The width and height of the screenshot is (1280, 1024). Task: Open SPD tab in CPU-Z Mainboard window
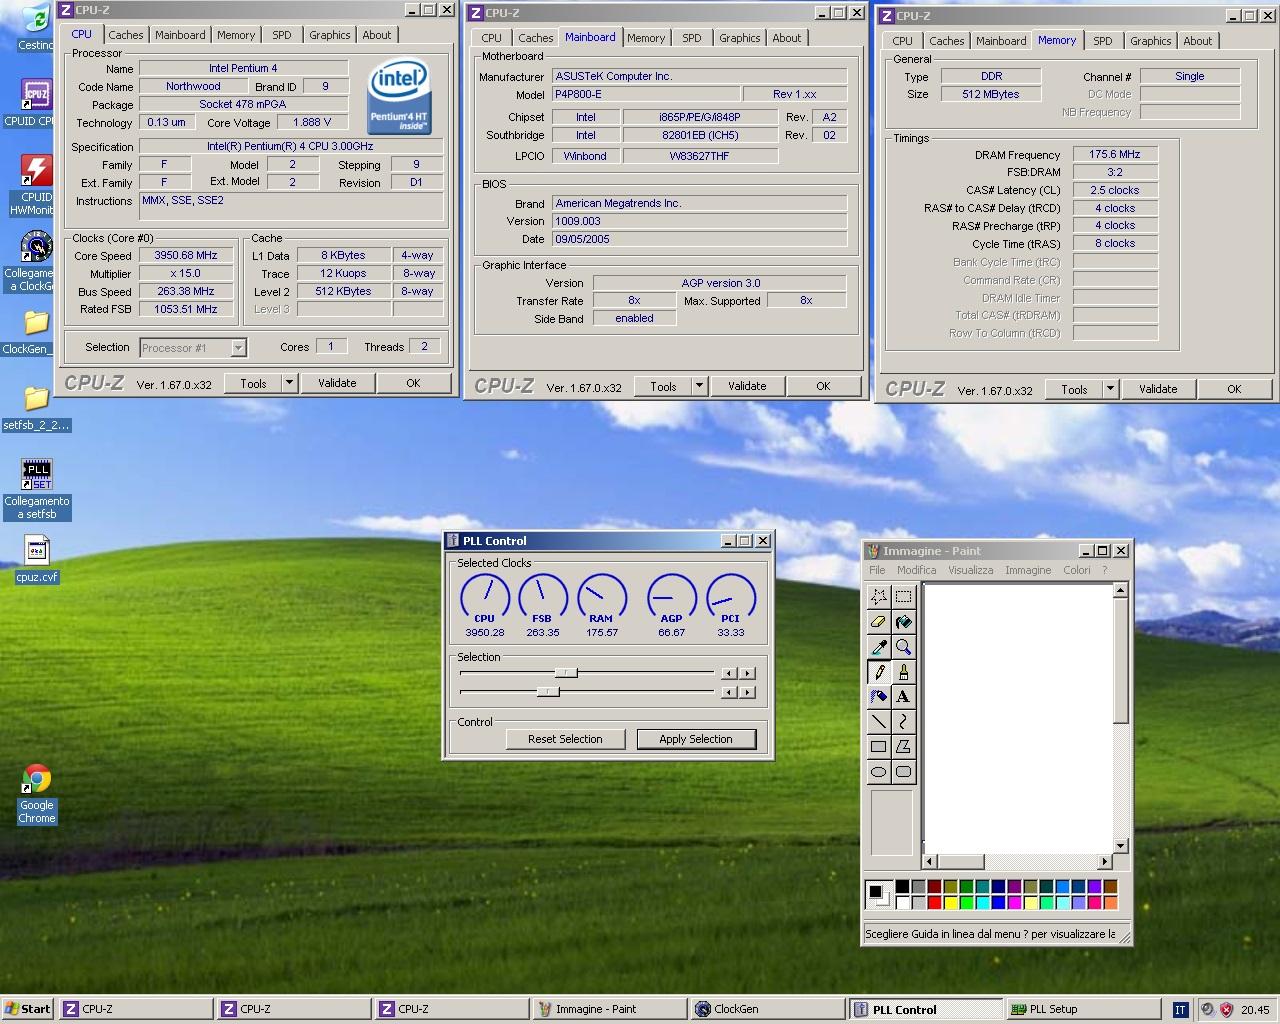click(x=692, y=38)
